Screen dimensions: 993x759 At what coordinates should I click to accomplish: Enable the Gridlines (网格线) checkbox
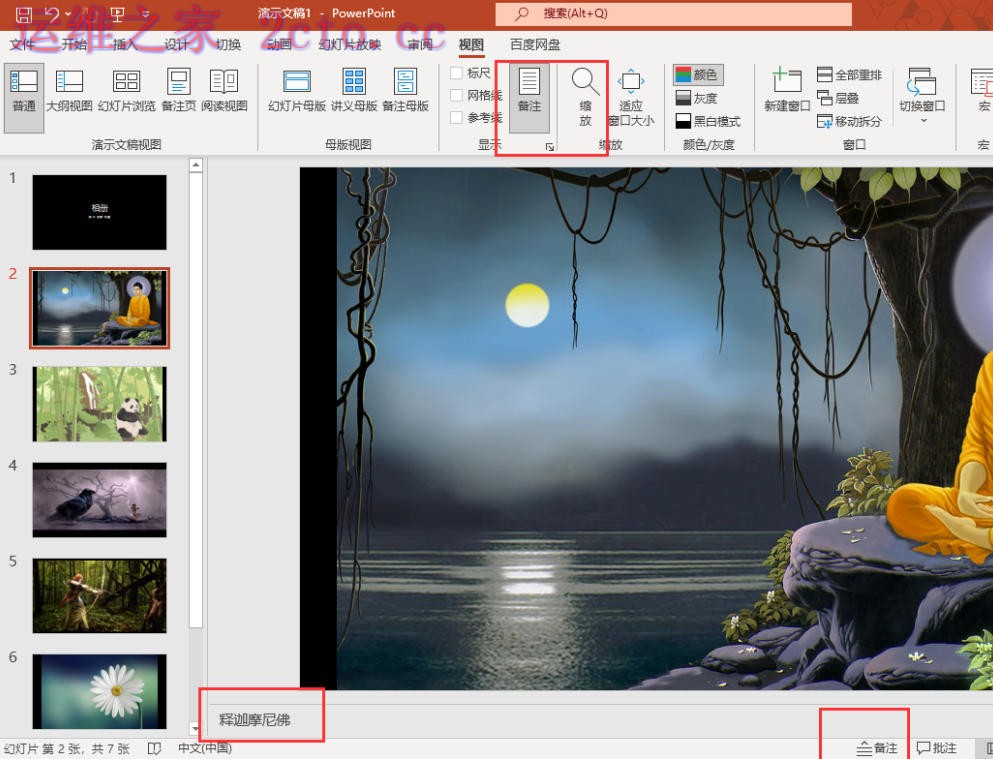click(456, 95)
